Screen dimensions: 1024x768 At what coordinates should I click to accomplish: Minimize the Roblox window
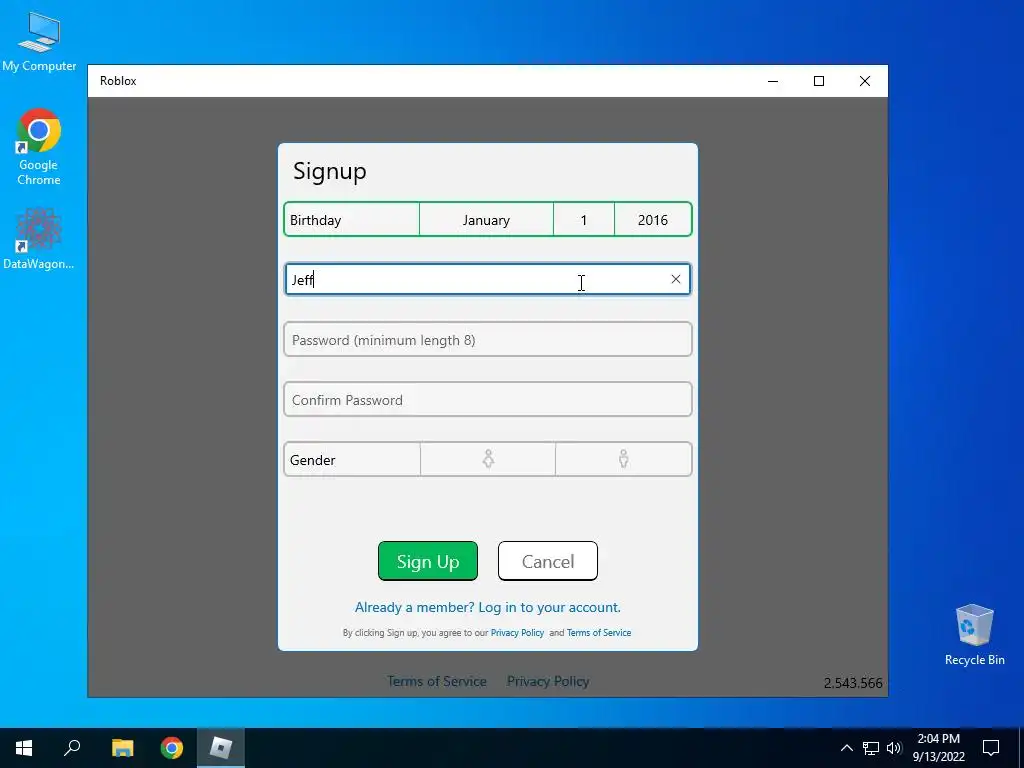coord(773,81)
